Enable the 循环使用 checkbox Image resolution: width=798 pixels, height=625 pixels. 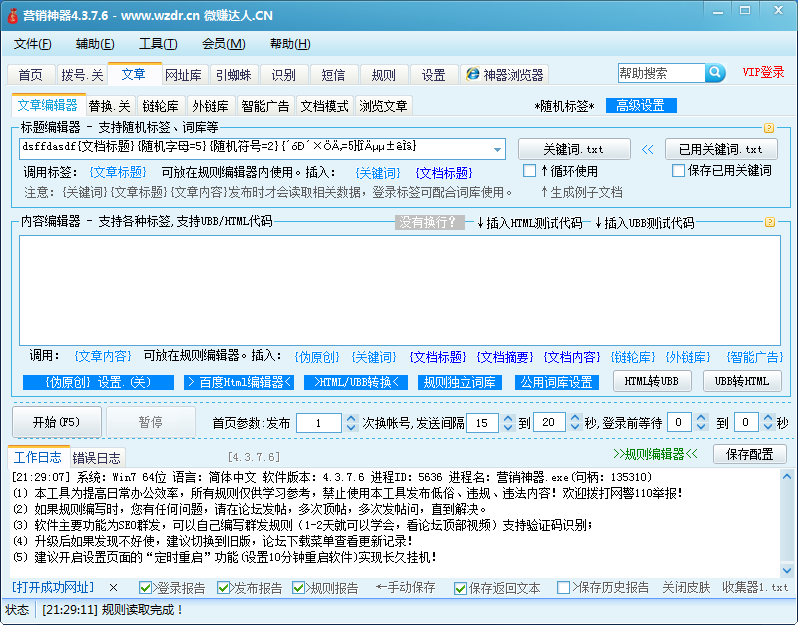click(x=529, y=171)
